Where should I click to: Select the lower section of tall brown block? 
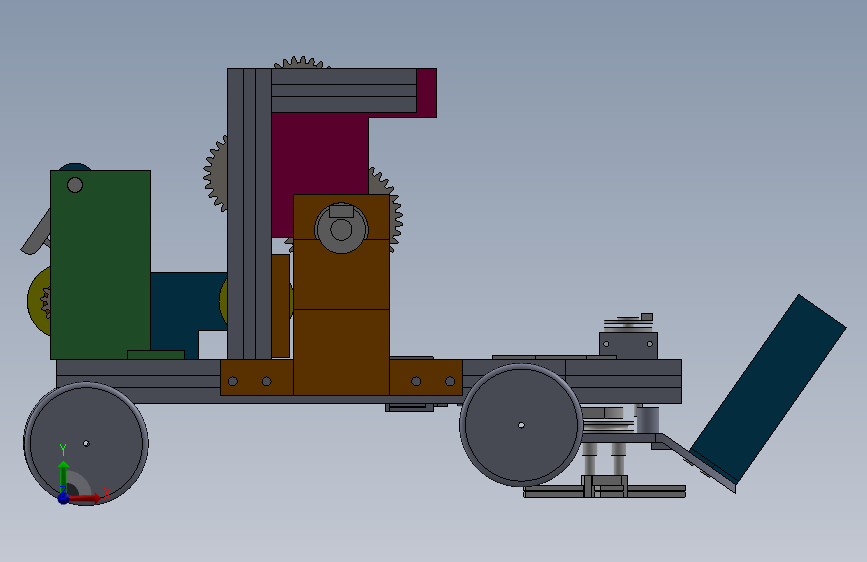click(x=341, y=352)
